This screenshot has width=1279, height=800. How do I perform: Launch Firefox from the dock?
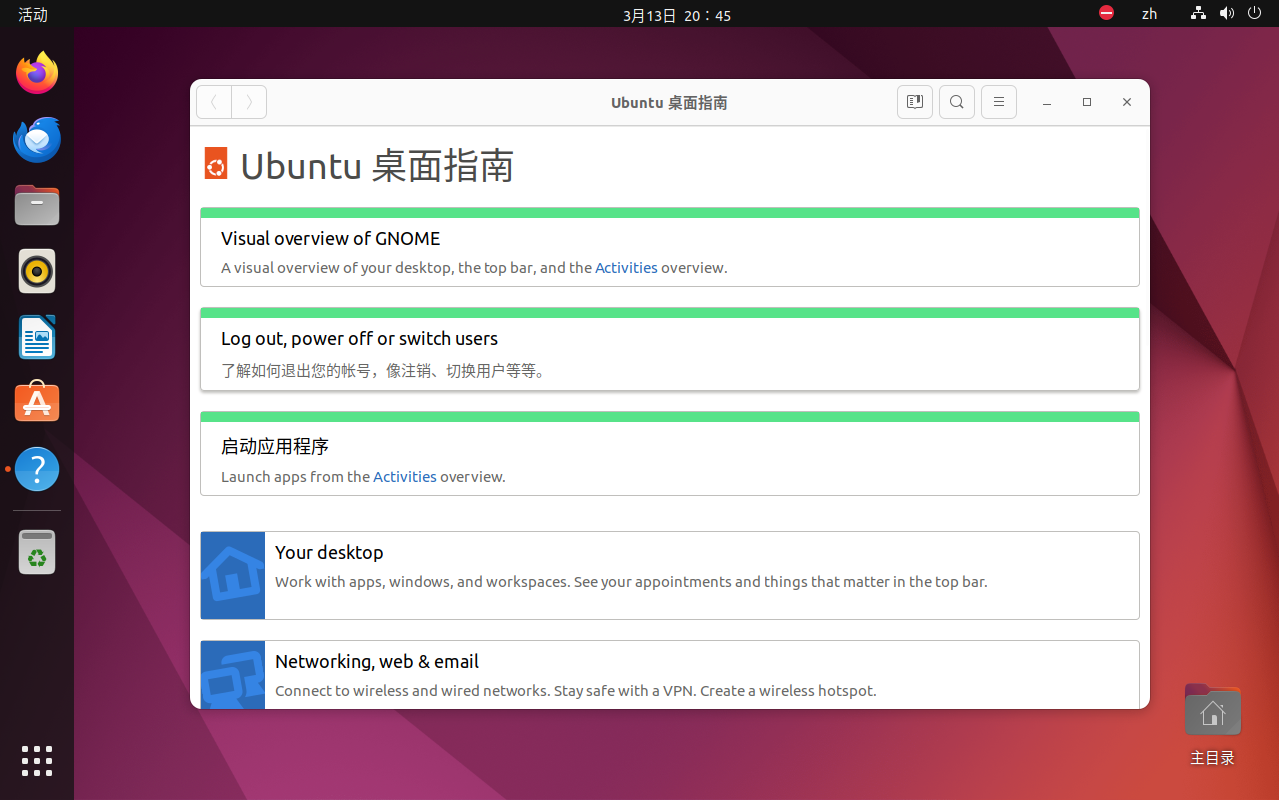pos(37,73)
